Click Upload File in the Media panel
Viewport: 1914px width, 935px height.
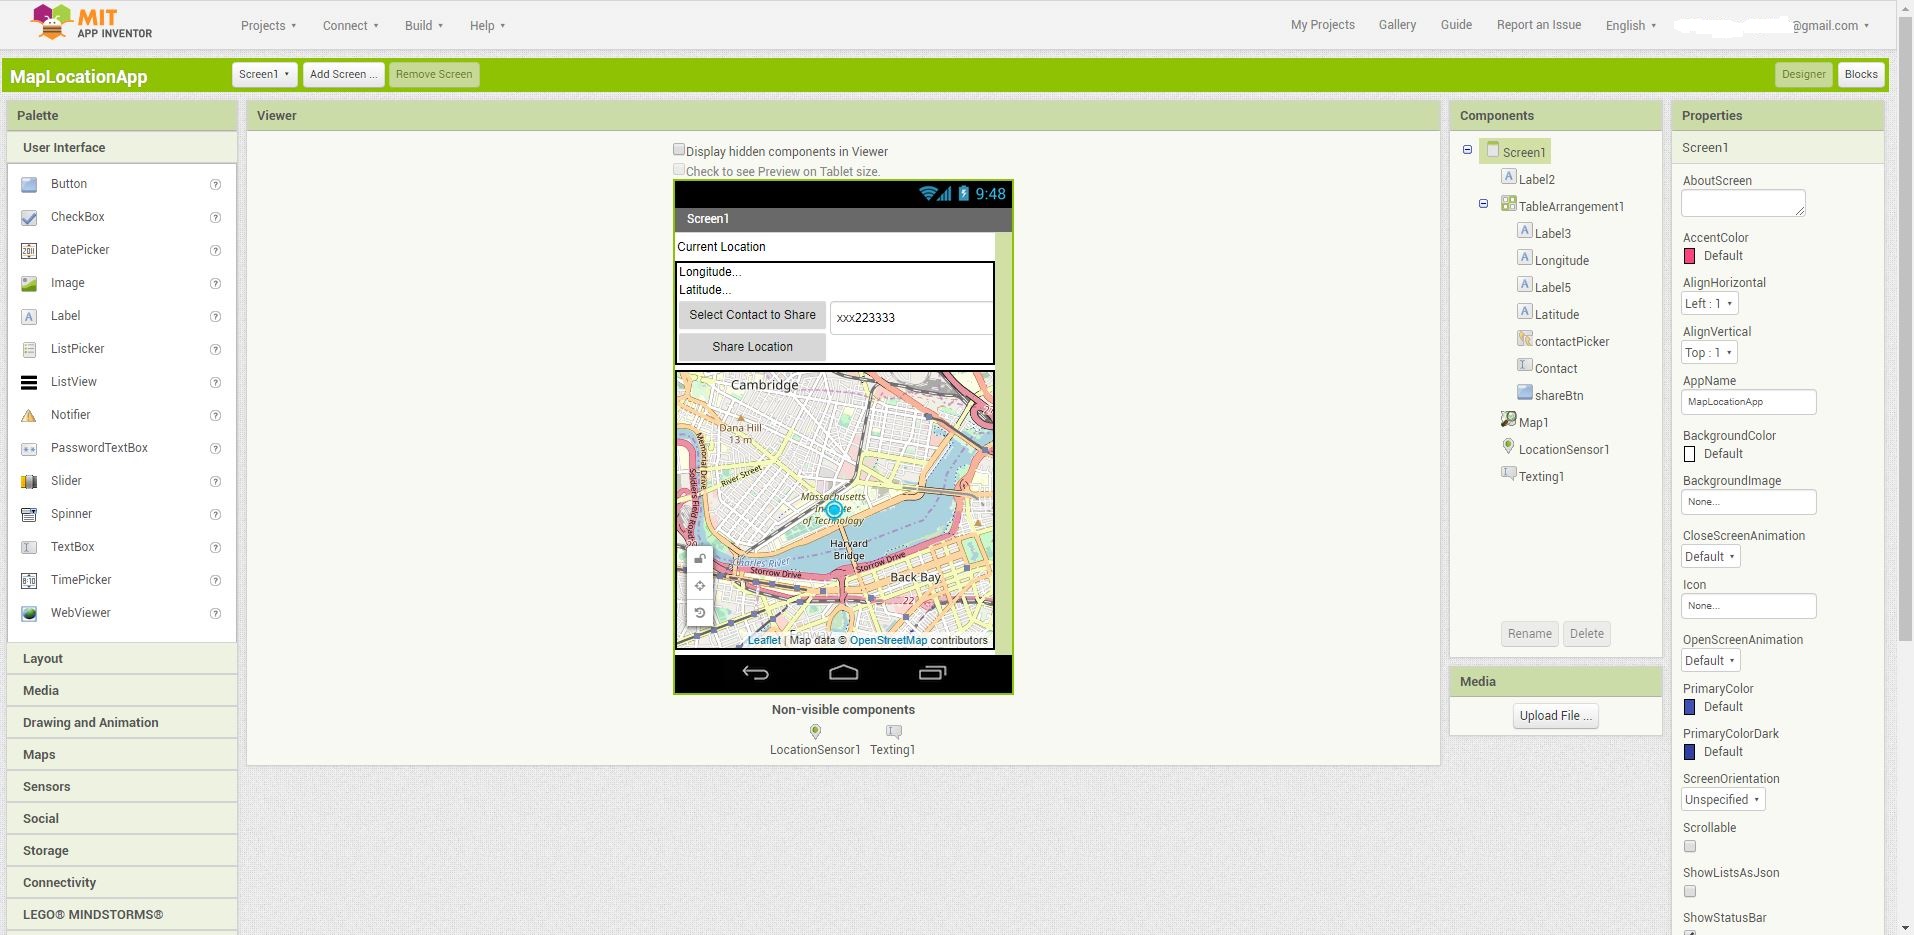click(1554, 715)
